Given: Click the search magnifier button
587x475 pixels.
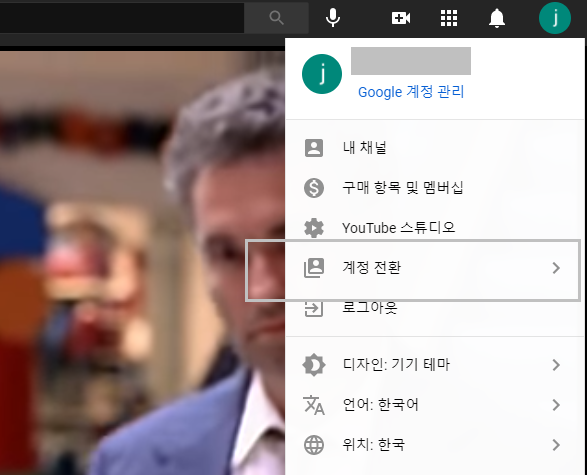Looking at the screenshot, I should [x=276, y=18].
